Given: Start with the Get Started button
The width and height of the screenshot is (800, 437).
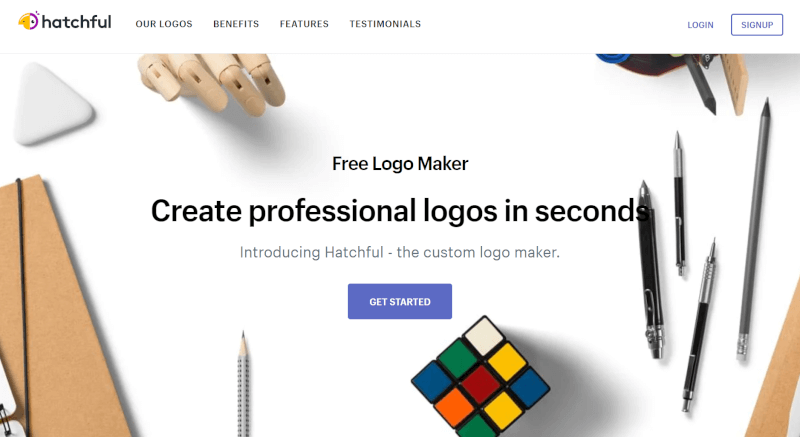Looking at the screenshot, I should pos(400,301).
